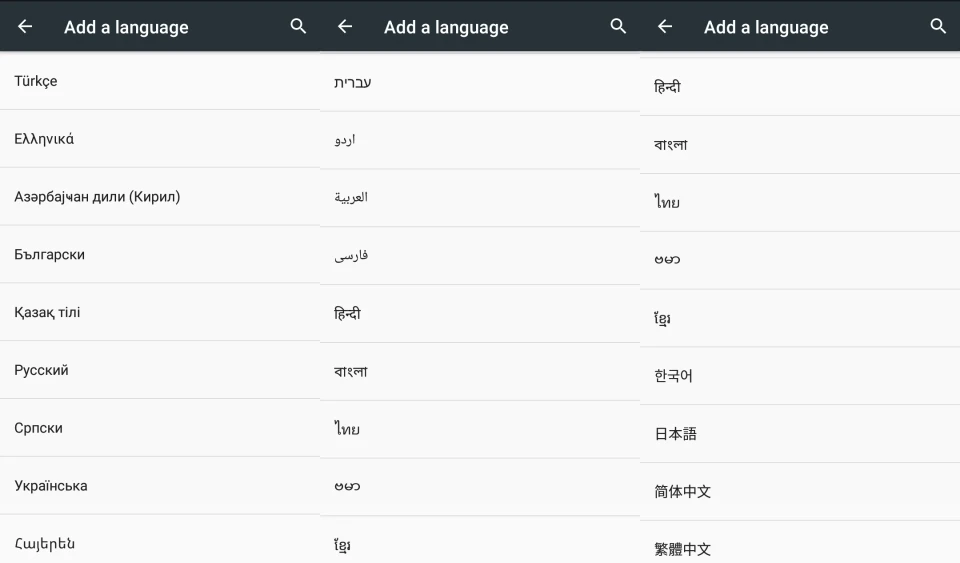Select Հայերեն language
This screenshot has height=563, width=960.
coord(160,540)
